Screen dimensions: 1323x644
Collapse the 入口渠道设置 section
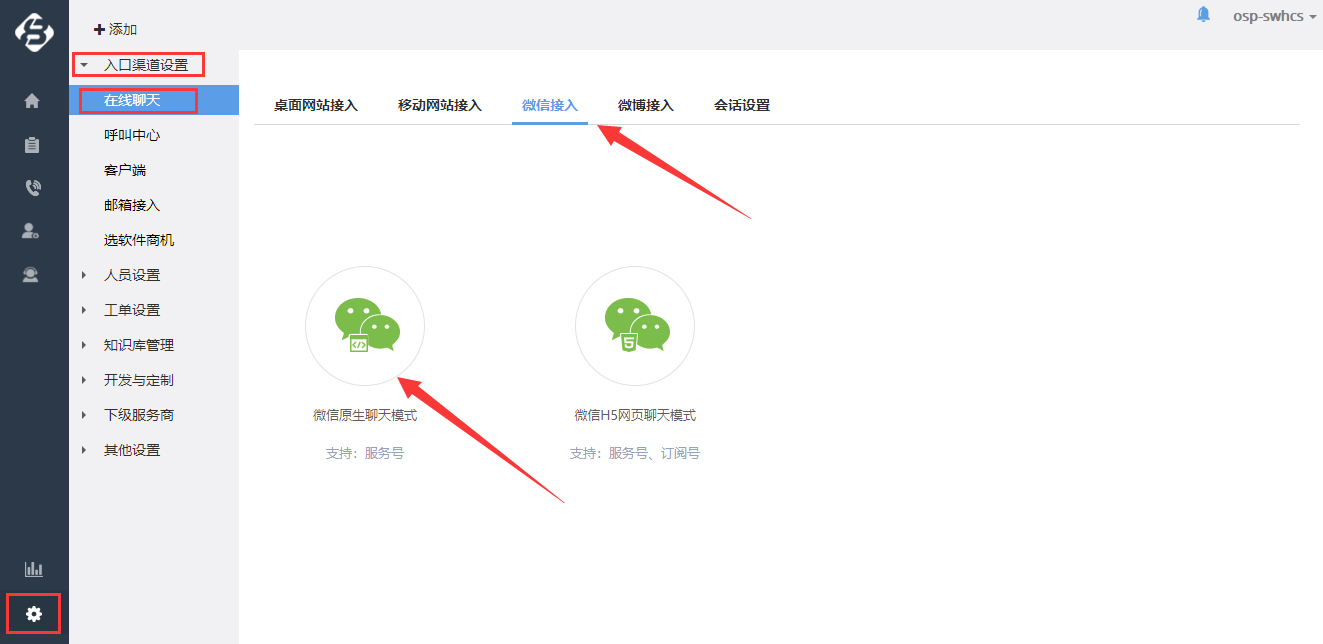tap(145, 65)
